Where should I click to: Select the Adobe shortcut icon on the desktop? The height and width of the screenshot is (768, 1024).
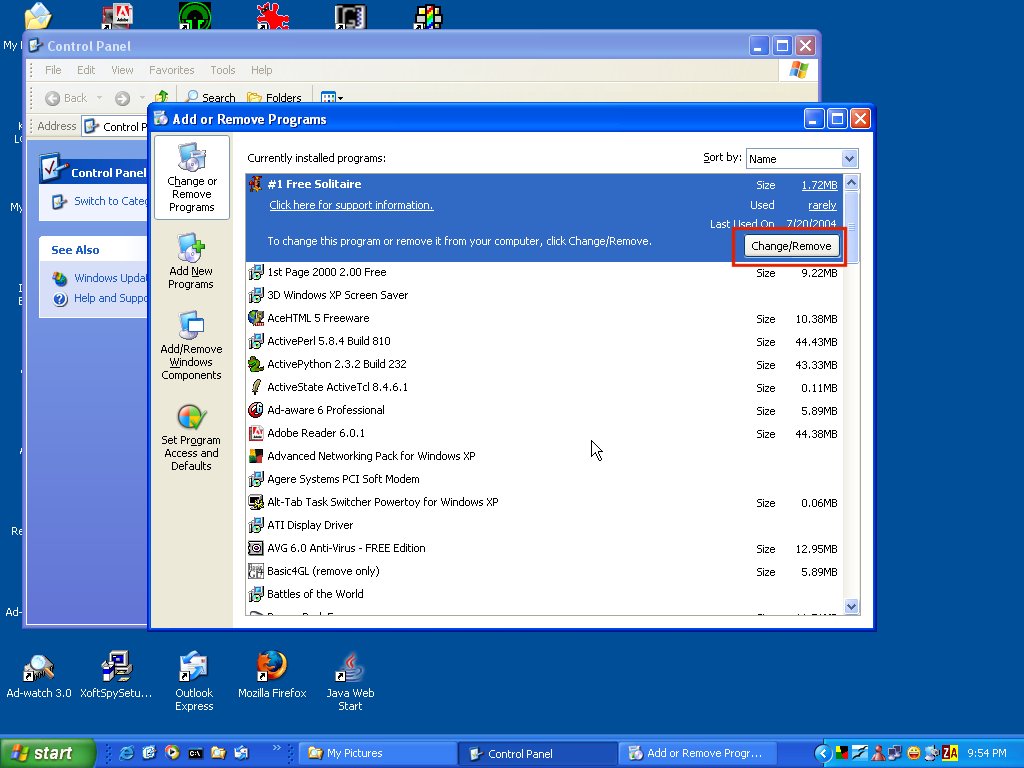pos(118,16)
